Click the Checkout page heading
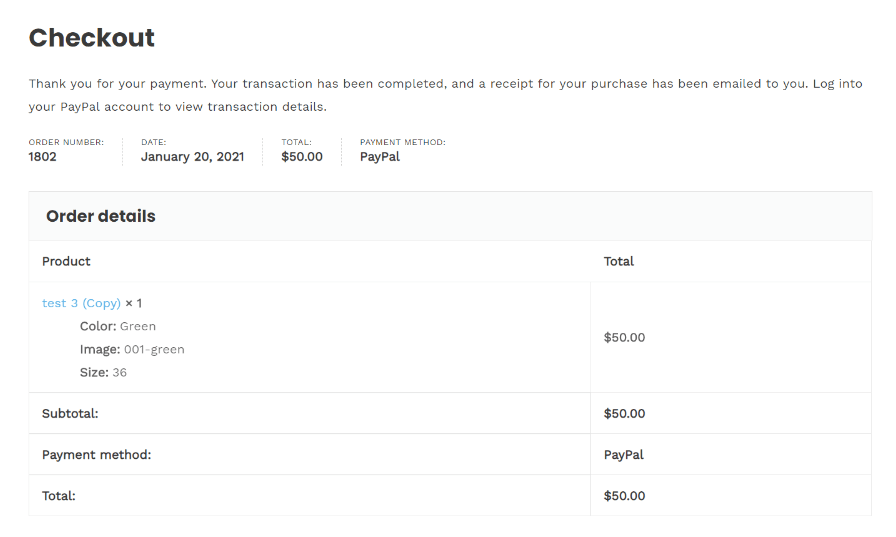The height and width of the screenshot is (537, 896). [x=91, y=38]
